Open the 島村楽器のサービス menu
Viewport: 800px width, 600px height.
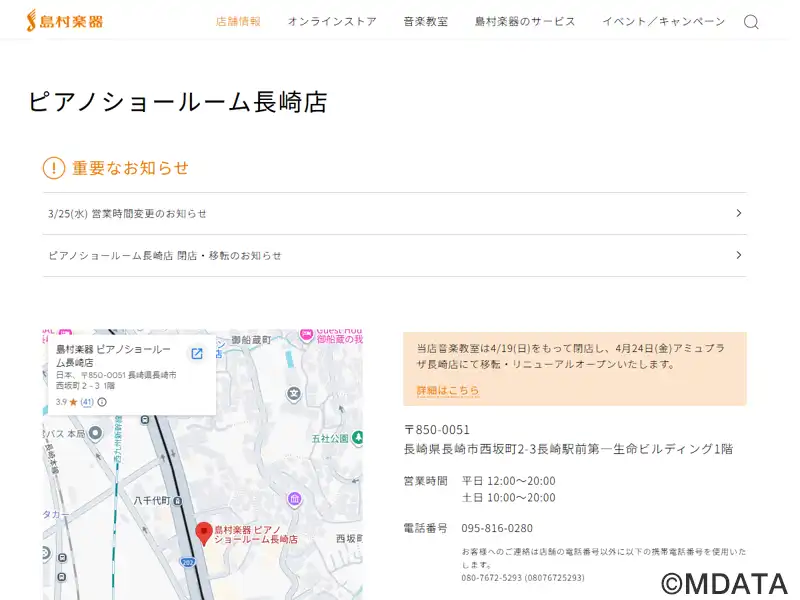525,21
